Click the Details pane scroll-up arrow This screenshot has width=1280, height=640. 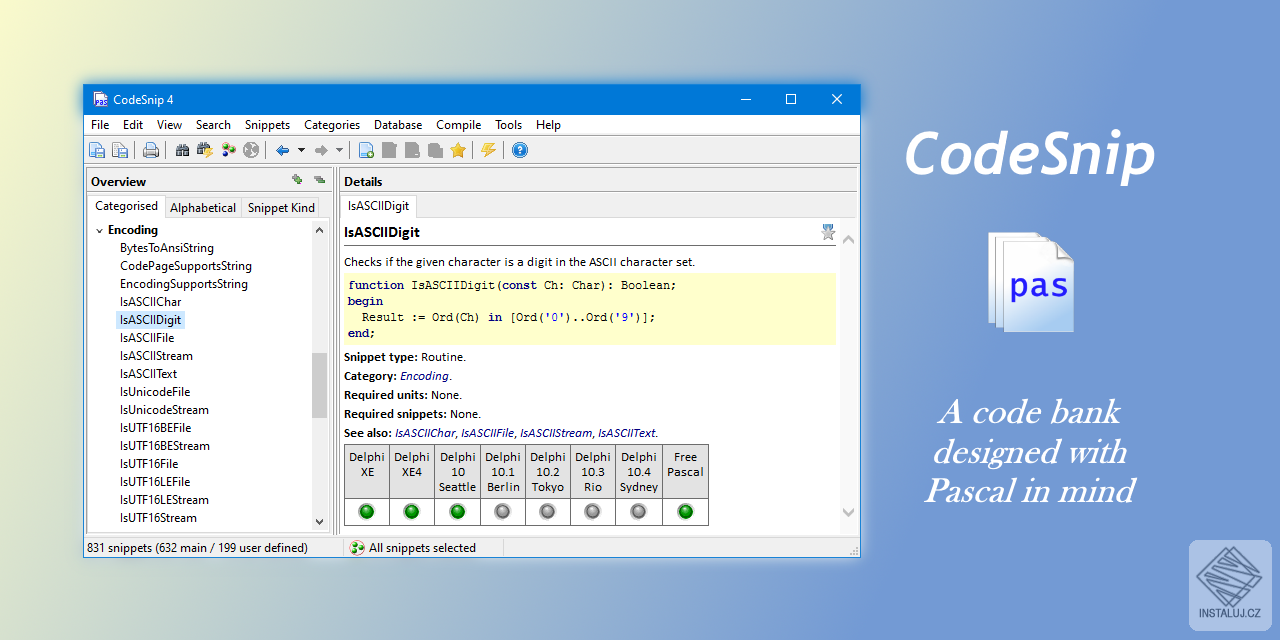(848, 239)
